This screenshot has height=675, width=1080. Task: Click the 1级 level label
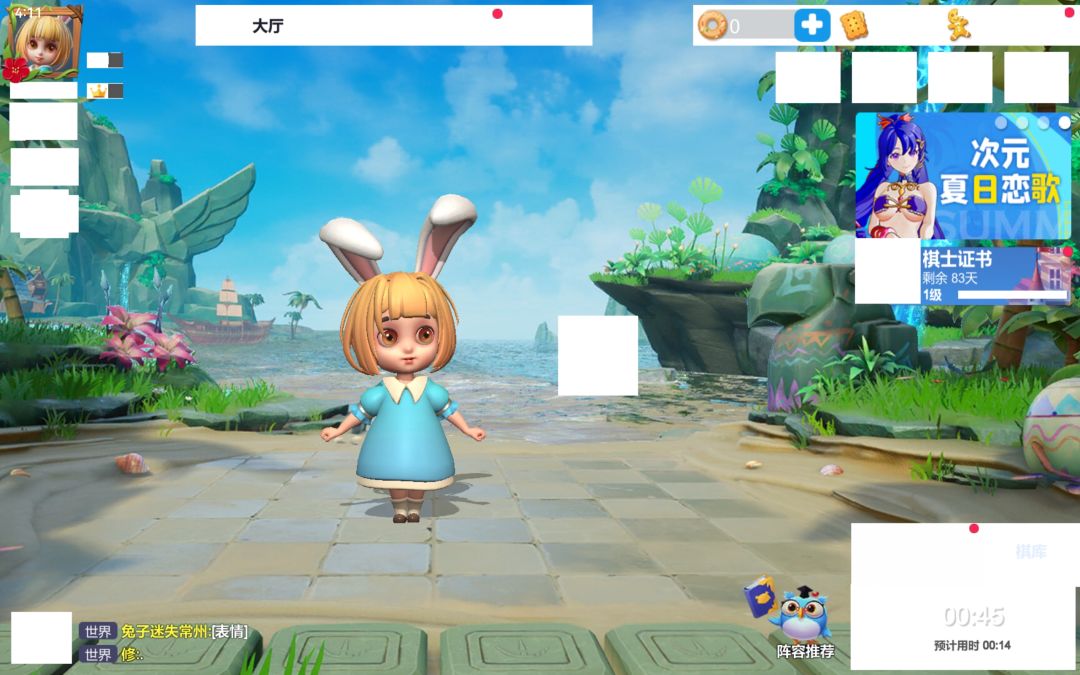click(x=932, y=295)
